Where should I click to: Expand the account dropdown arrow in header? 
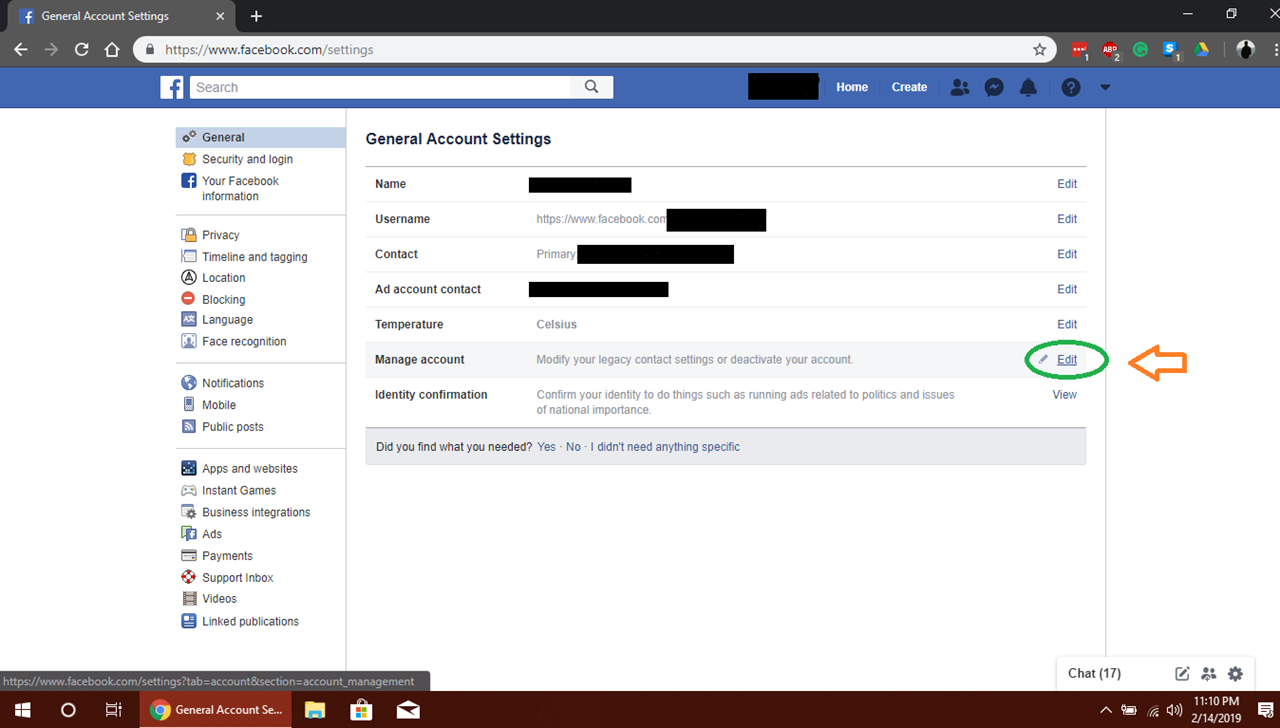1105,87
